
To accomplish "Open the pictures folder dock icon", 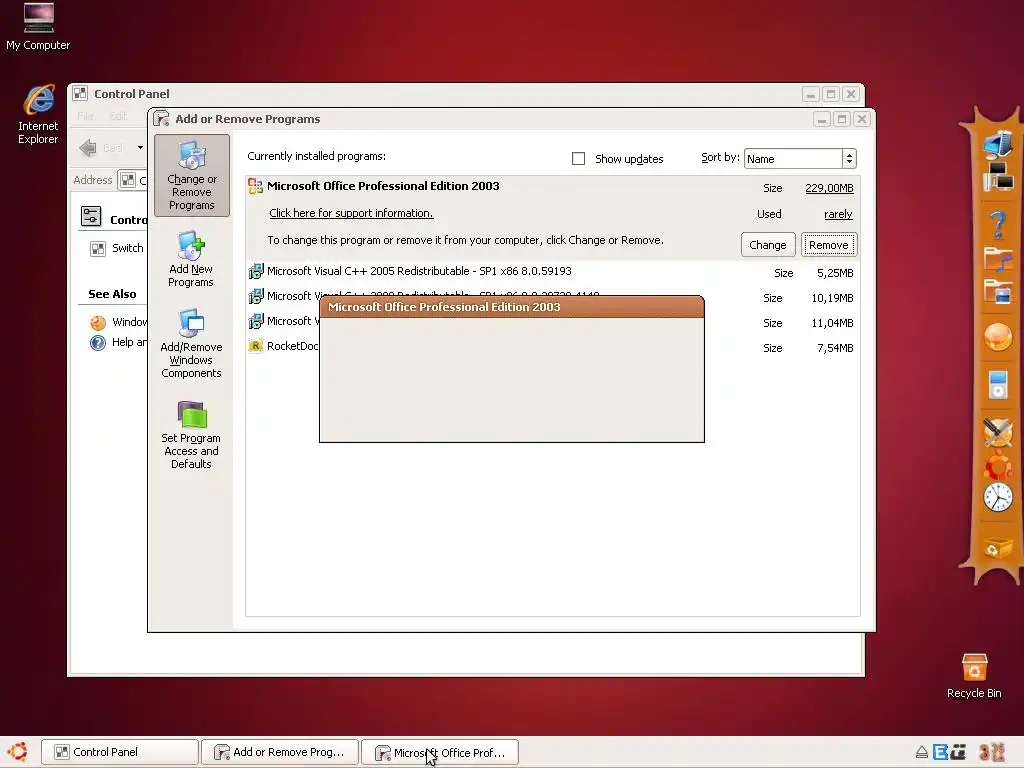I will tap(999, 292).
